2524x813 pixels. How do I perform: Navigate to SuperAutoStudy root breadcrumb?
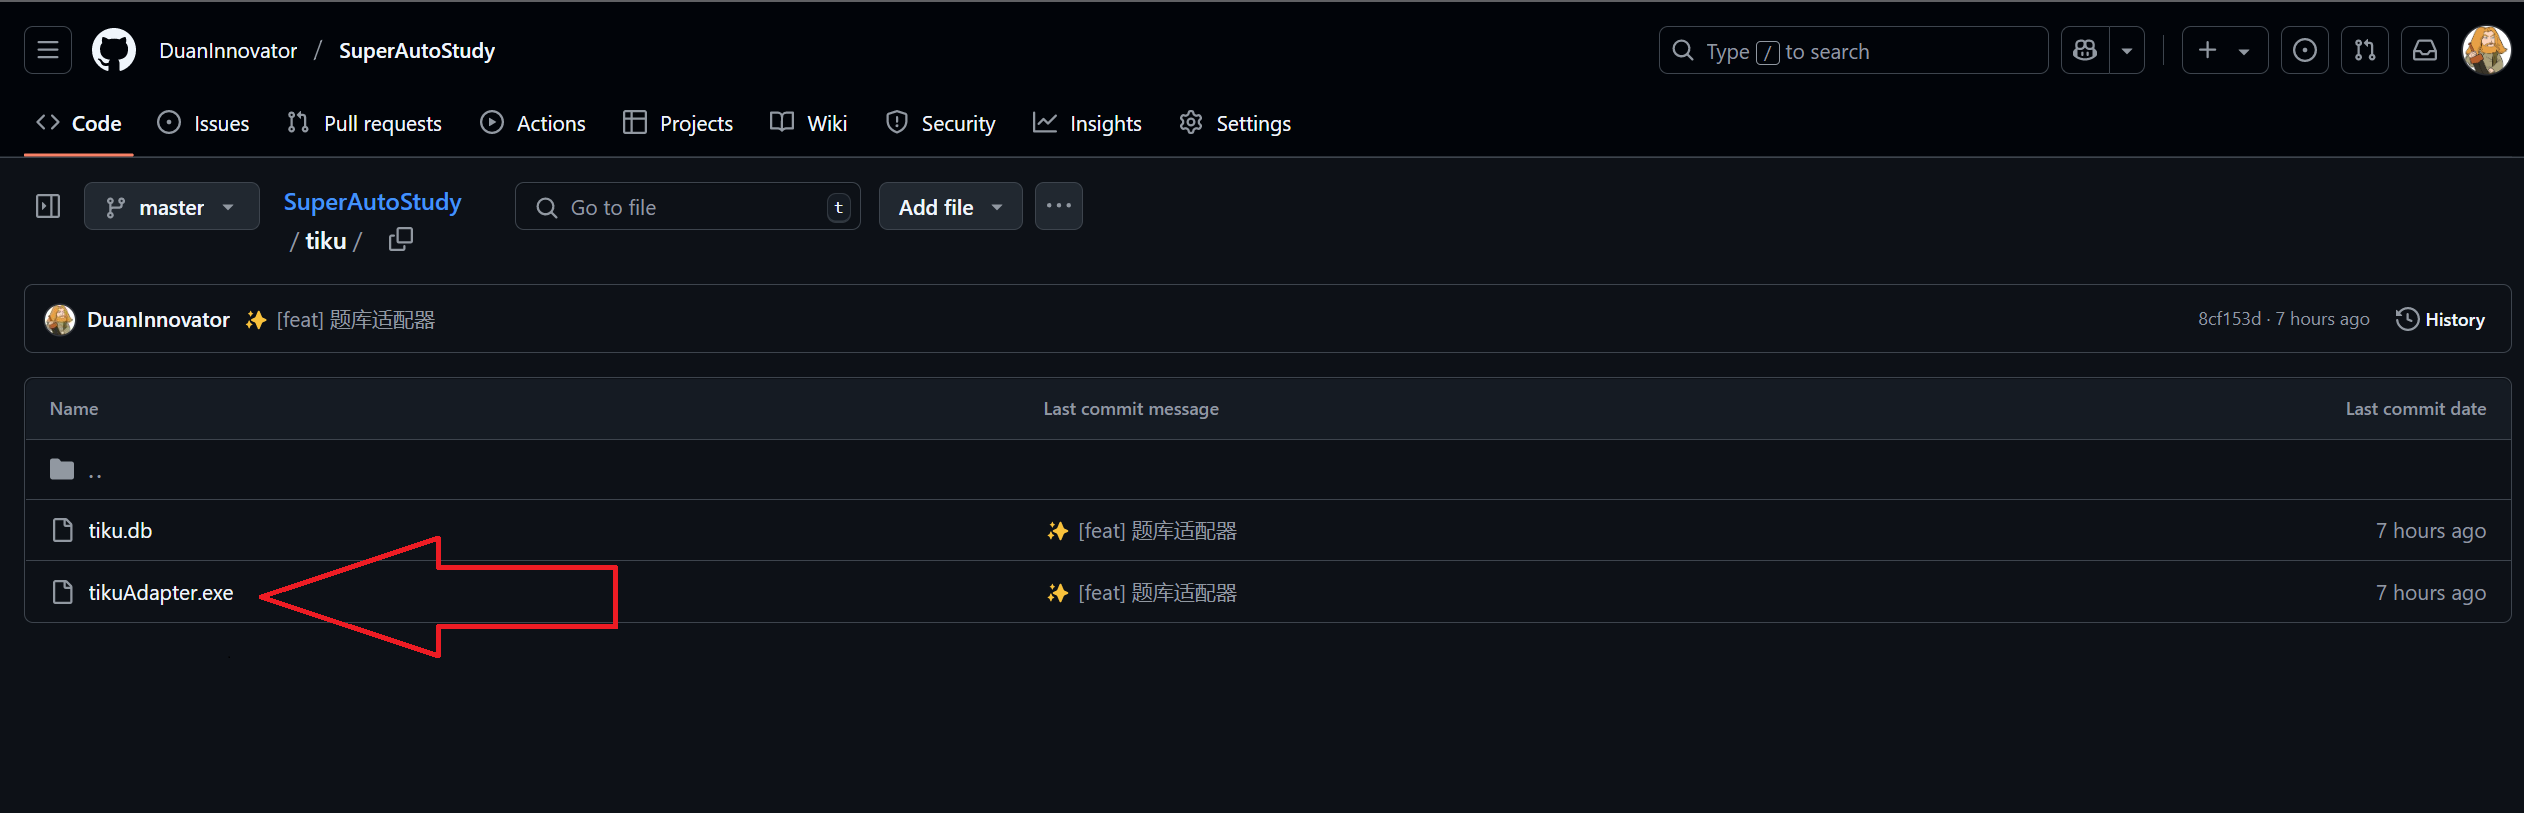(372, 202)
